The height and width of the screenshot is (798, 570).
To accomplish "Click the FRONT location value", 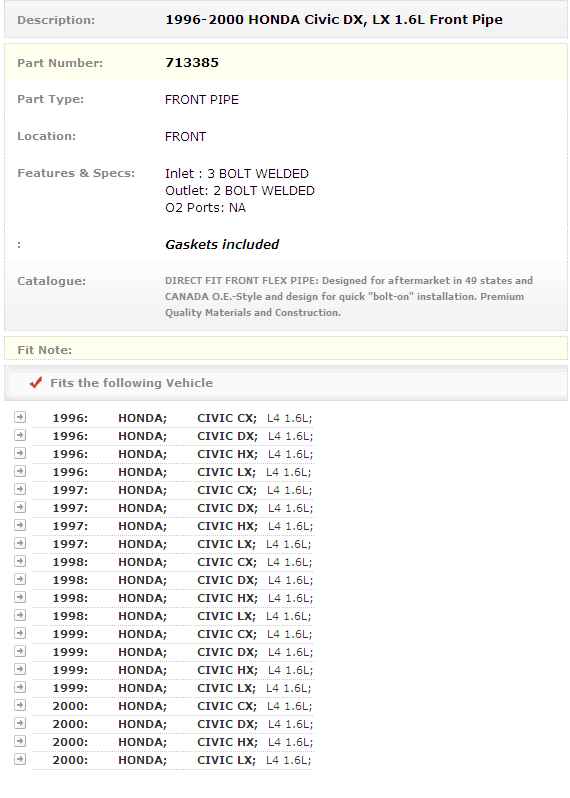I will tap(185, 137).
